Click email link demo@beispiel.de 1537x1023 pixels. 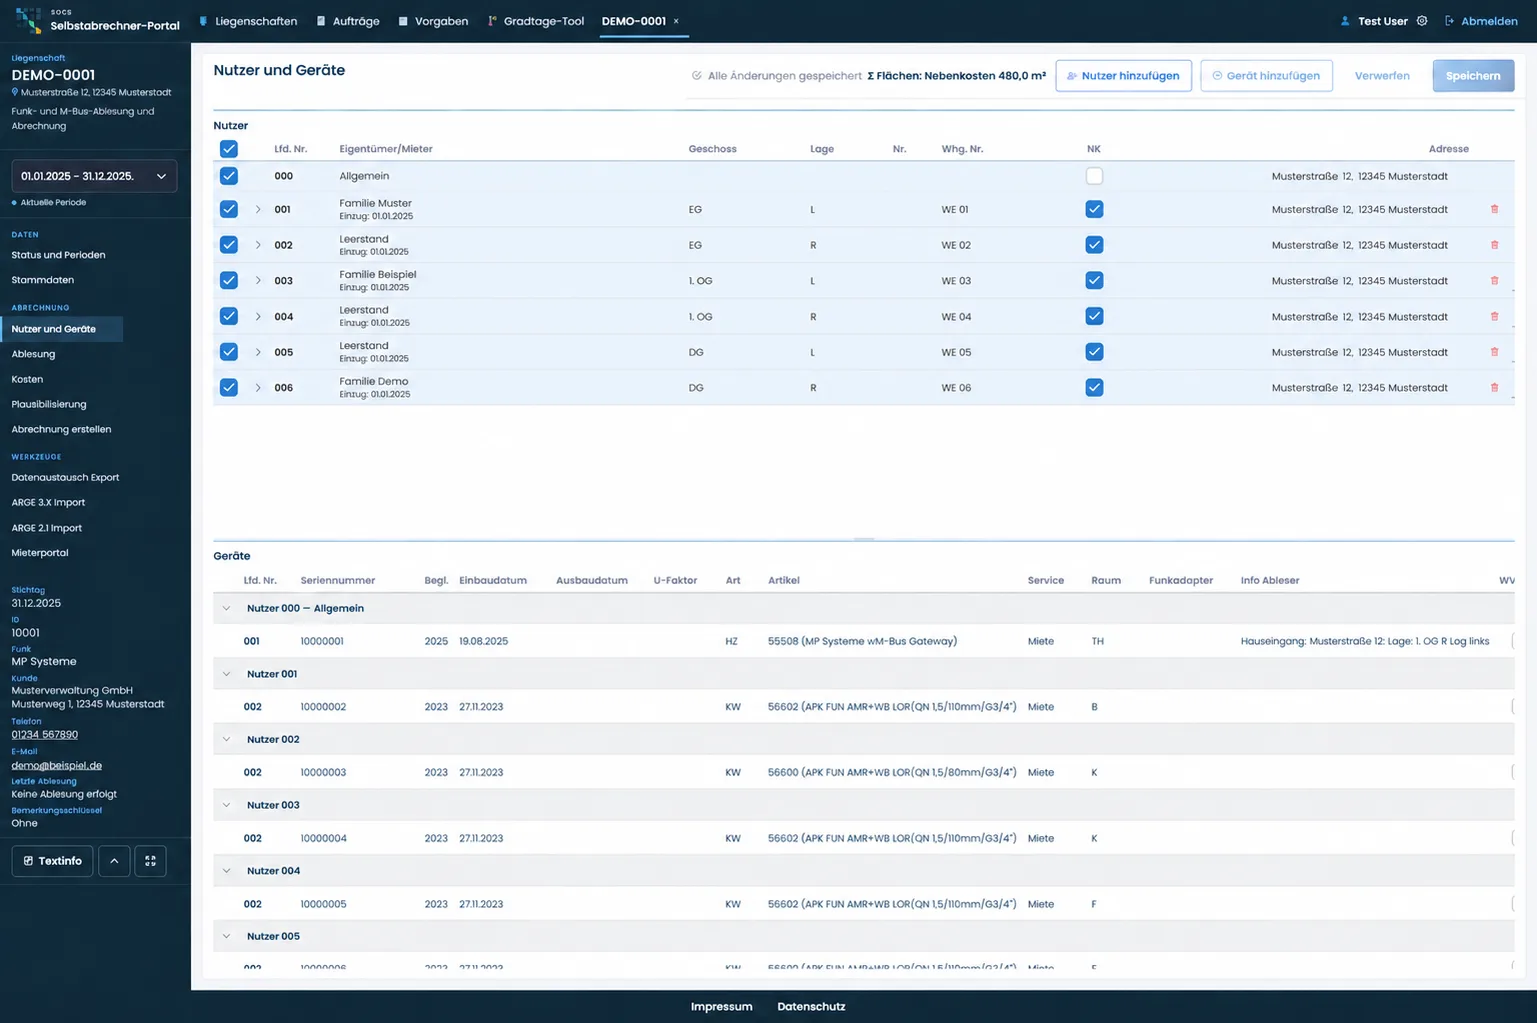tap(56, 766)
